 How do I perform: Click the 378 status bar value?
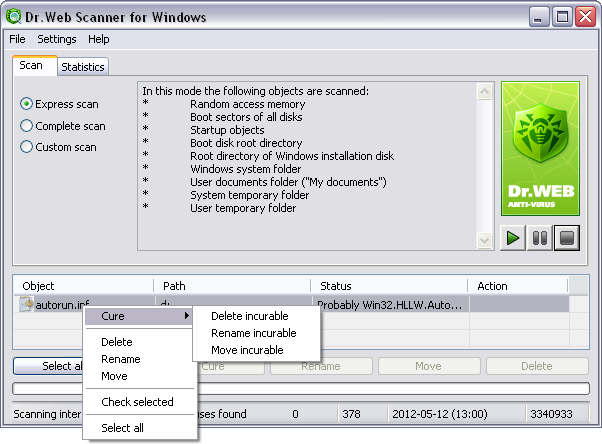(x=351, y=414)
